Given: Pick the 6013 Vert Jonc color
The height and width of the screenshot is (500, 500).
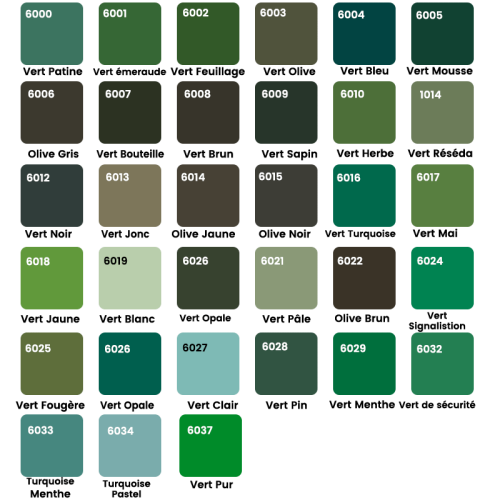Looking at the screenshot, I should [130, 196].
